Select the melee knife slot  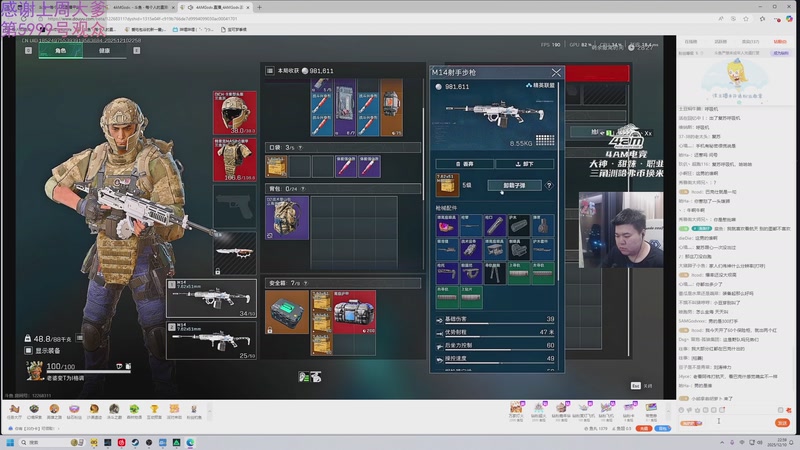click(235, 253)
